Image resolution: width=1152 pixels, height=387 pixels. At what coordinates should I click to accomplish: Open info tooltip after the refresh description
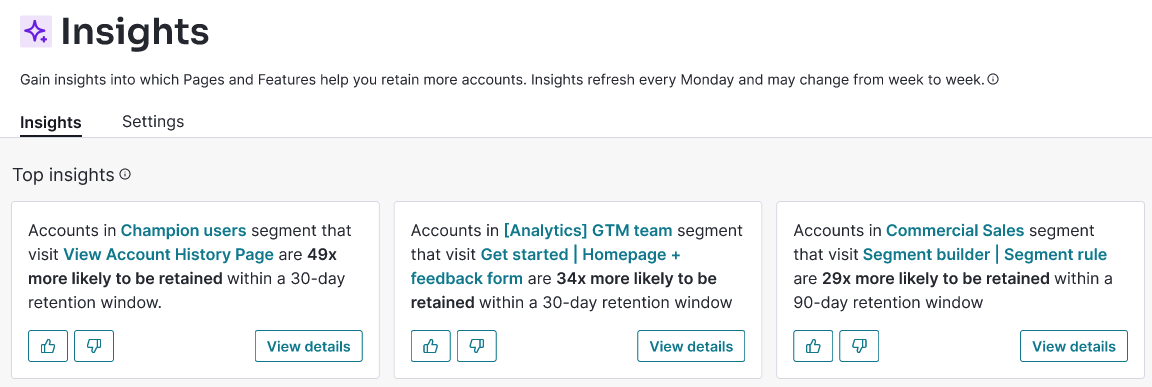[993, 79]
